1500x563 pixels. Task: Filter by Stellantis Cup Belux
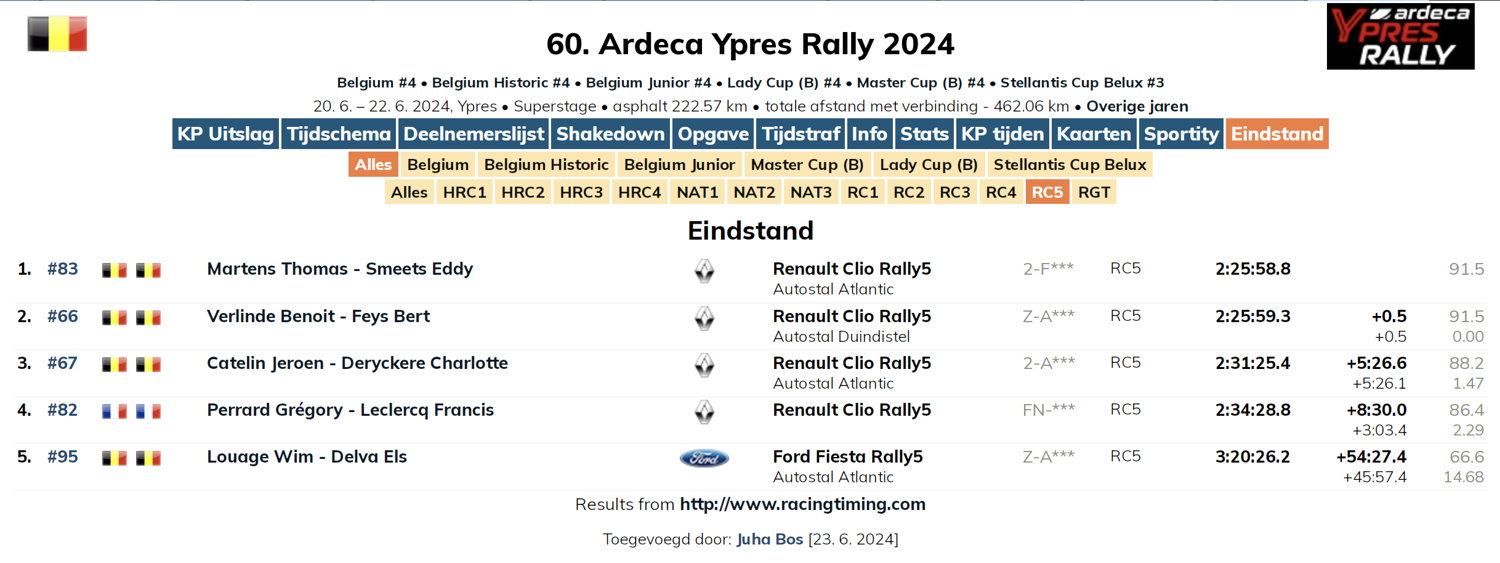[1070, 165]
